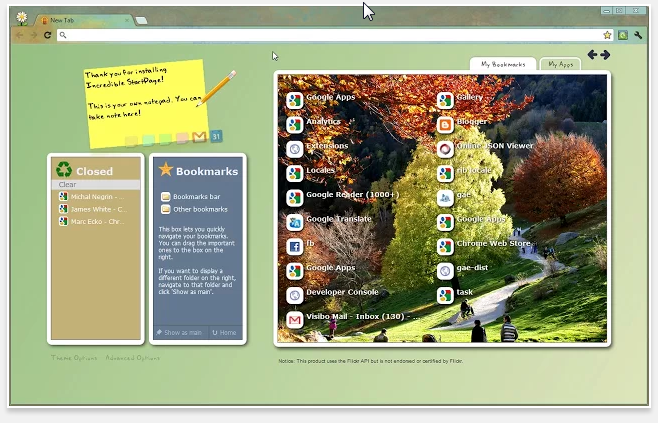
Task: Click the gold star icon in Bookmarks panel
Action: [x=165, y=169]
